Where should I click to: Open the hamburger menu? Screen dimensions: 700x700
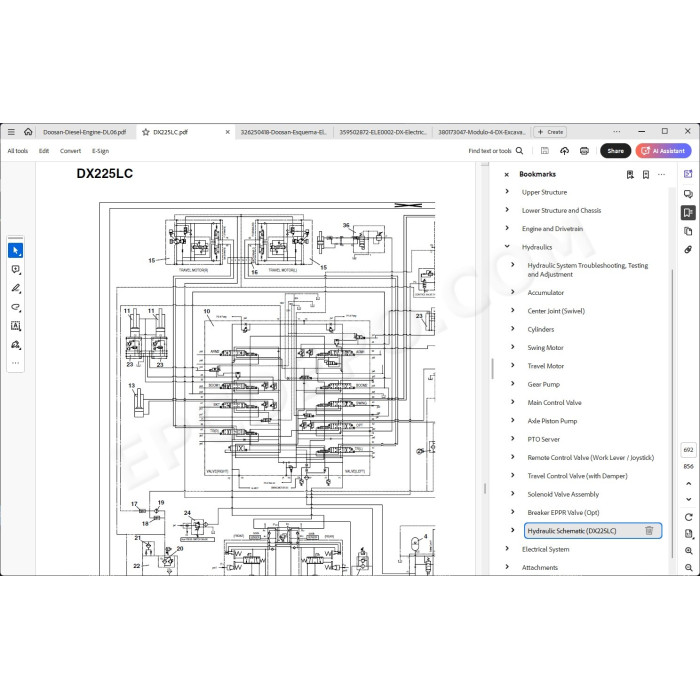(11, 132)
